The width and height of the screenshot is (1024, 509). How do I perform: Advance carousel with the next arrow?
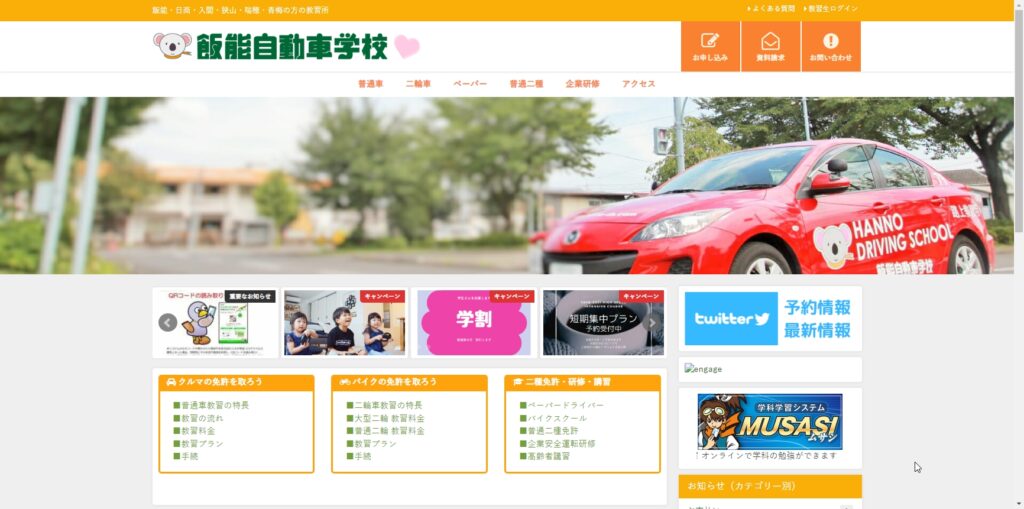coord(651,323)
